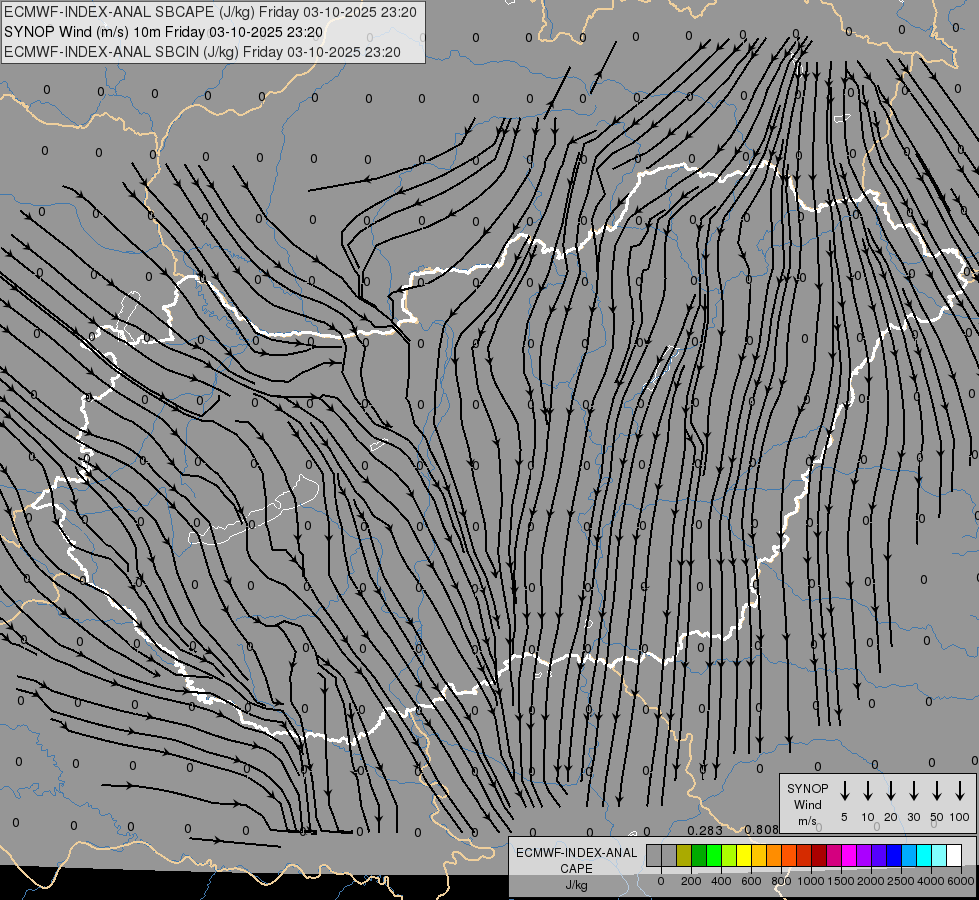The height and width of the screenshot is (900, 979).
Task: Pick the lime CAPE swatch at 400
Action: tap(729, 855)
